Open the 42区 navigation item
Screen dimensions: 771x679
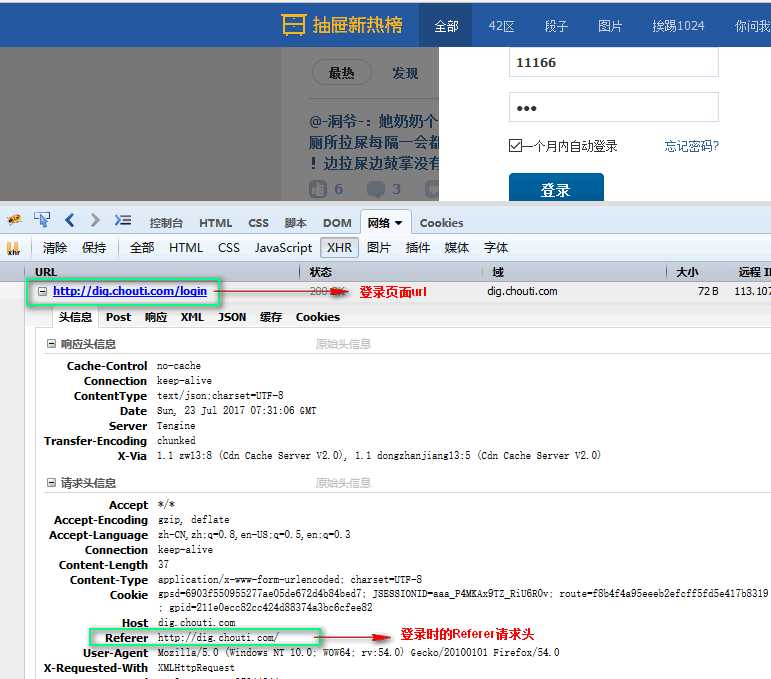pos(501,26)
